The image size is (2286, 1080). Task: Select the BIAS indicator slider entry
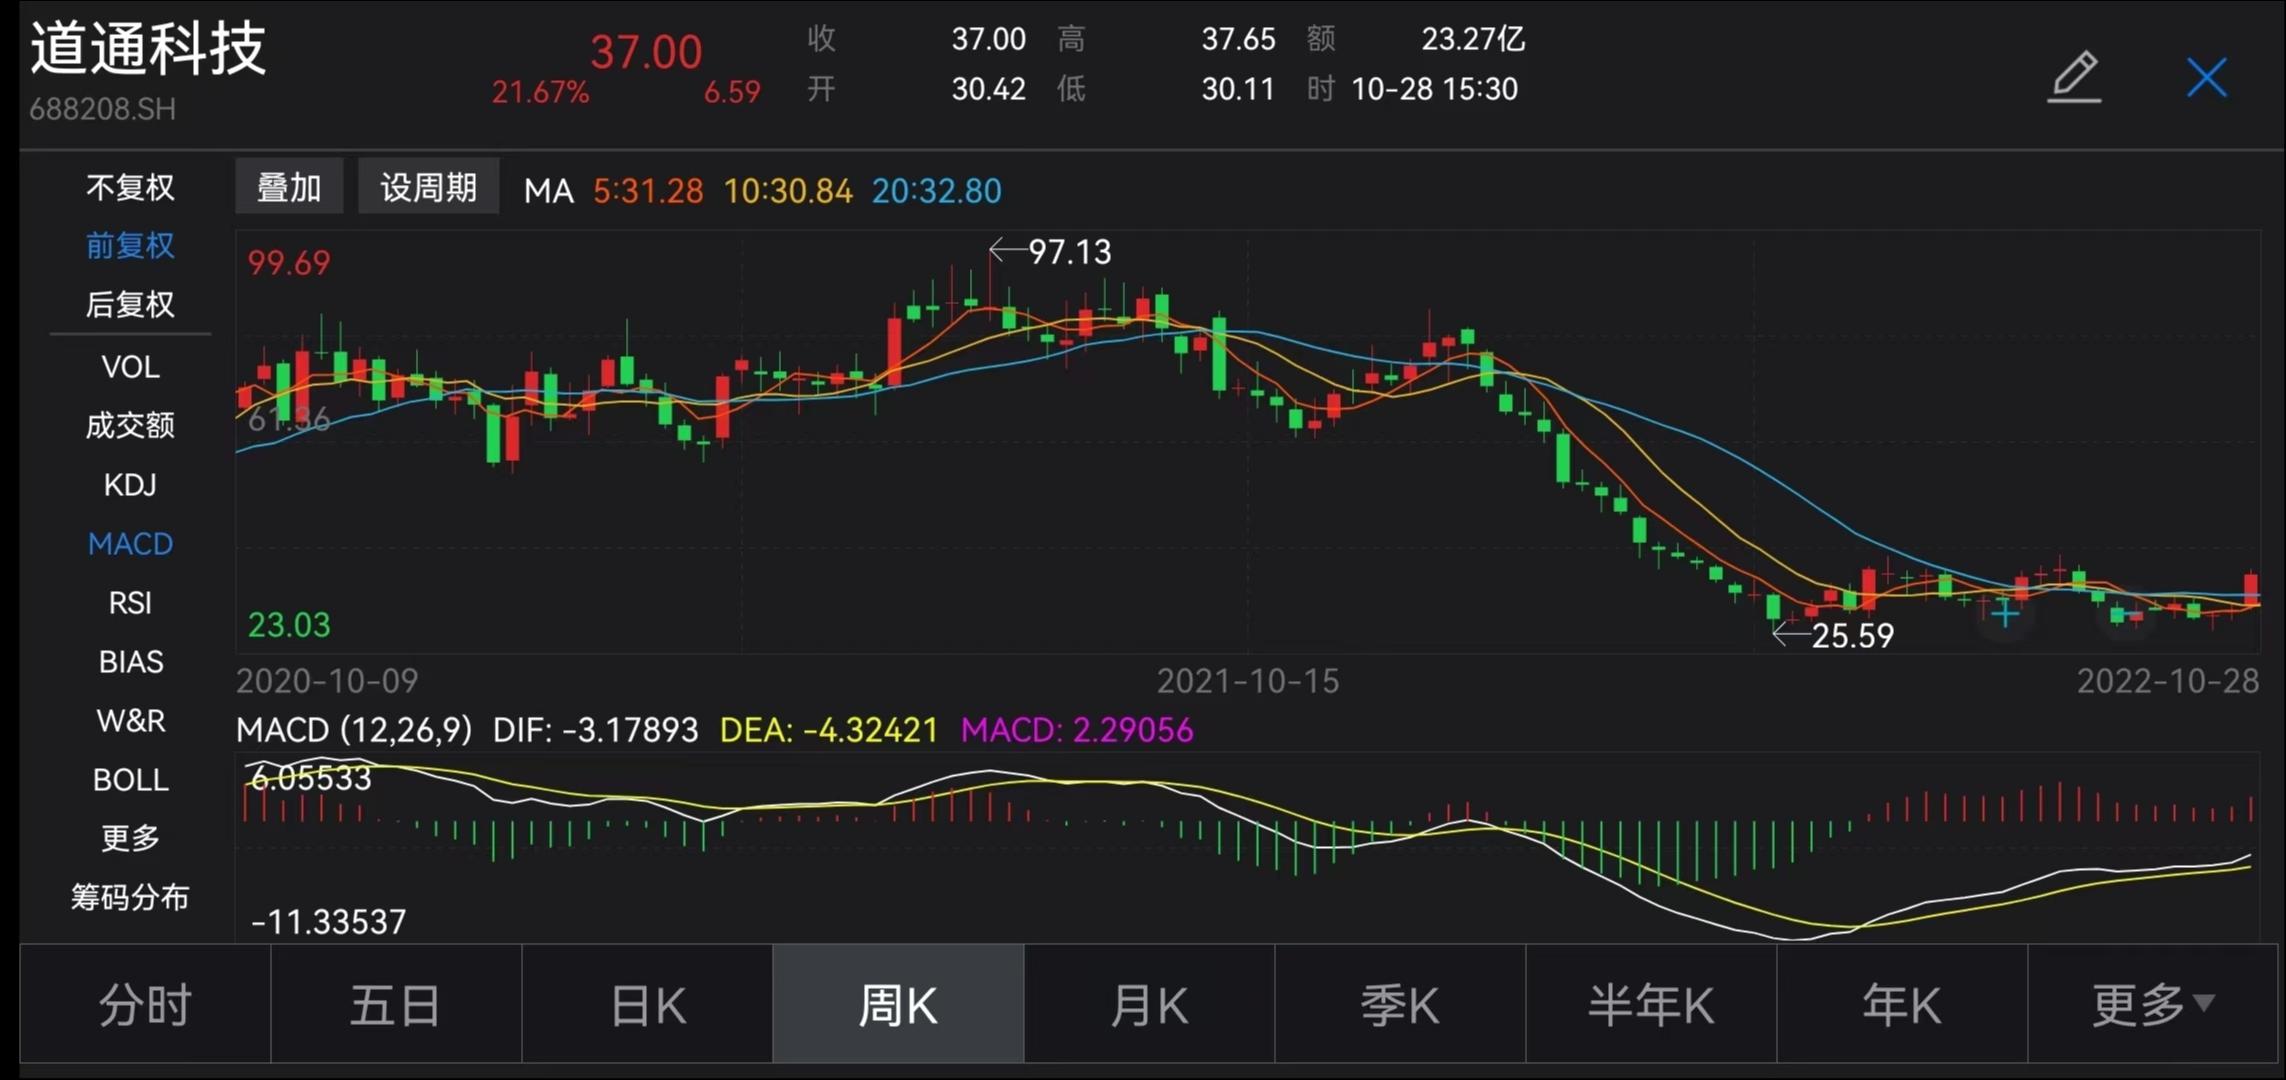(129, 661)
